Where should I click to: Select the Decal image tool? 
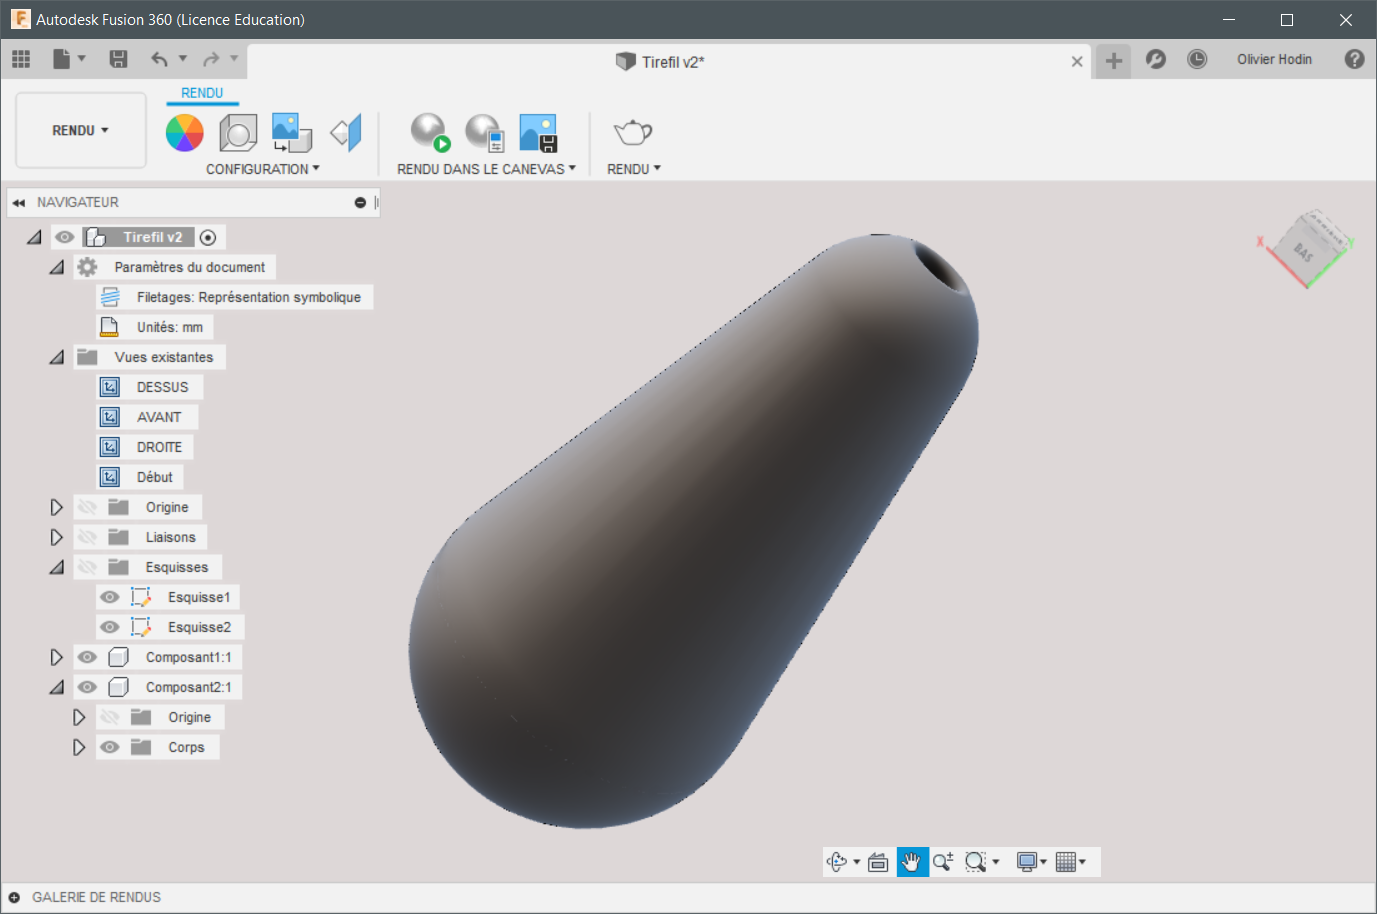[292, 132]
